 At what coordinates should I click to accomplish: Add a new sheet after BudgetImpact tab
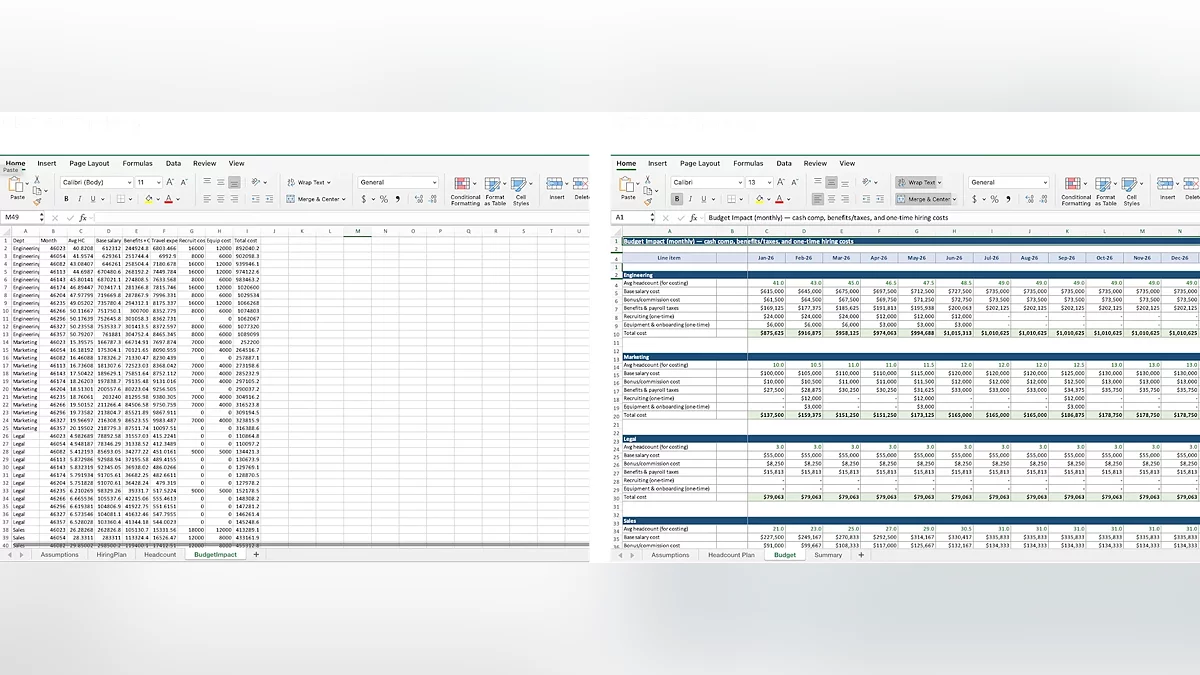tap(255, 554)
